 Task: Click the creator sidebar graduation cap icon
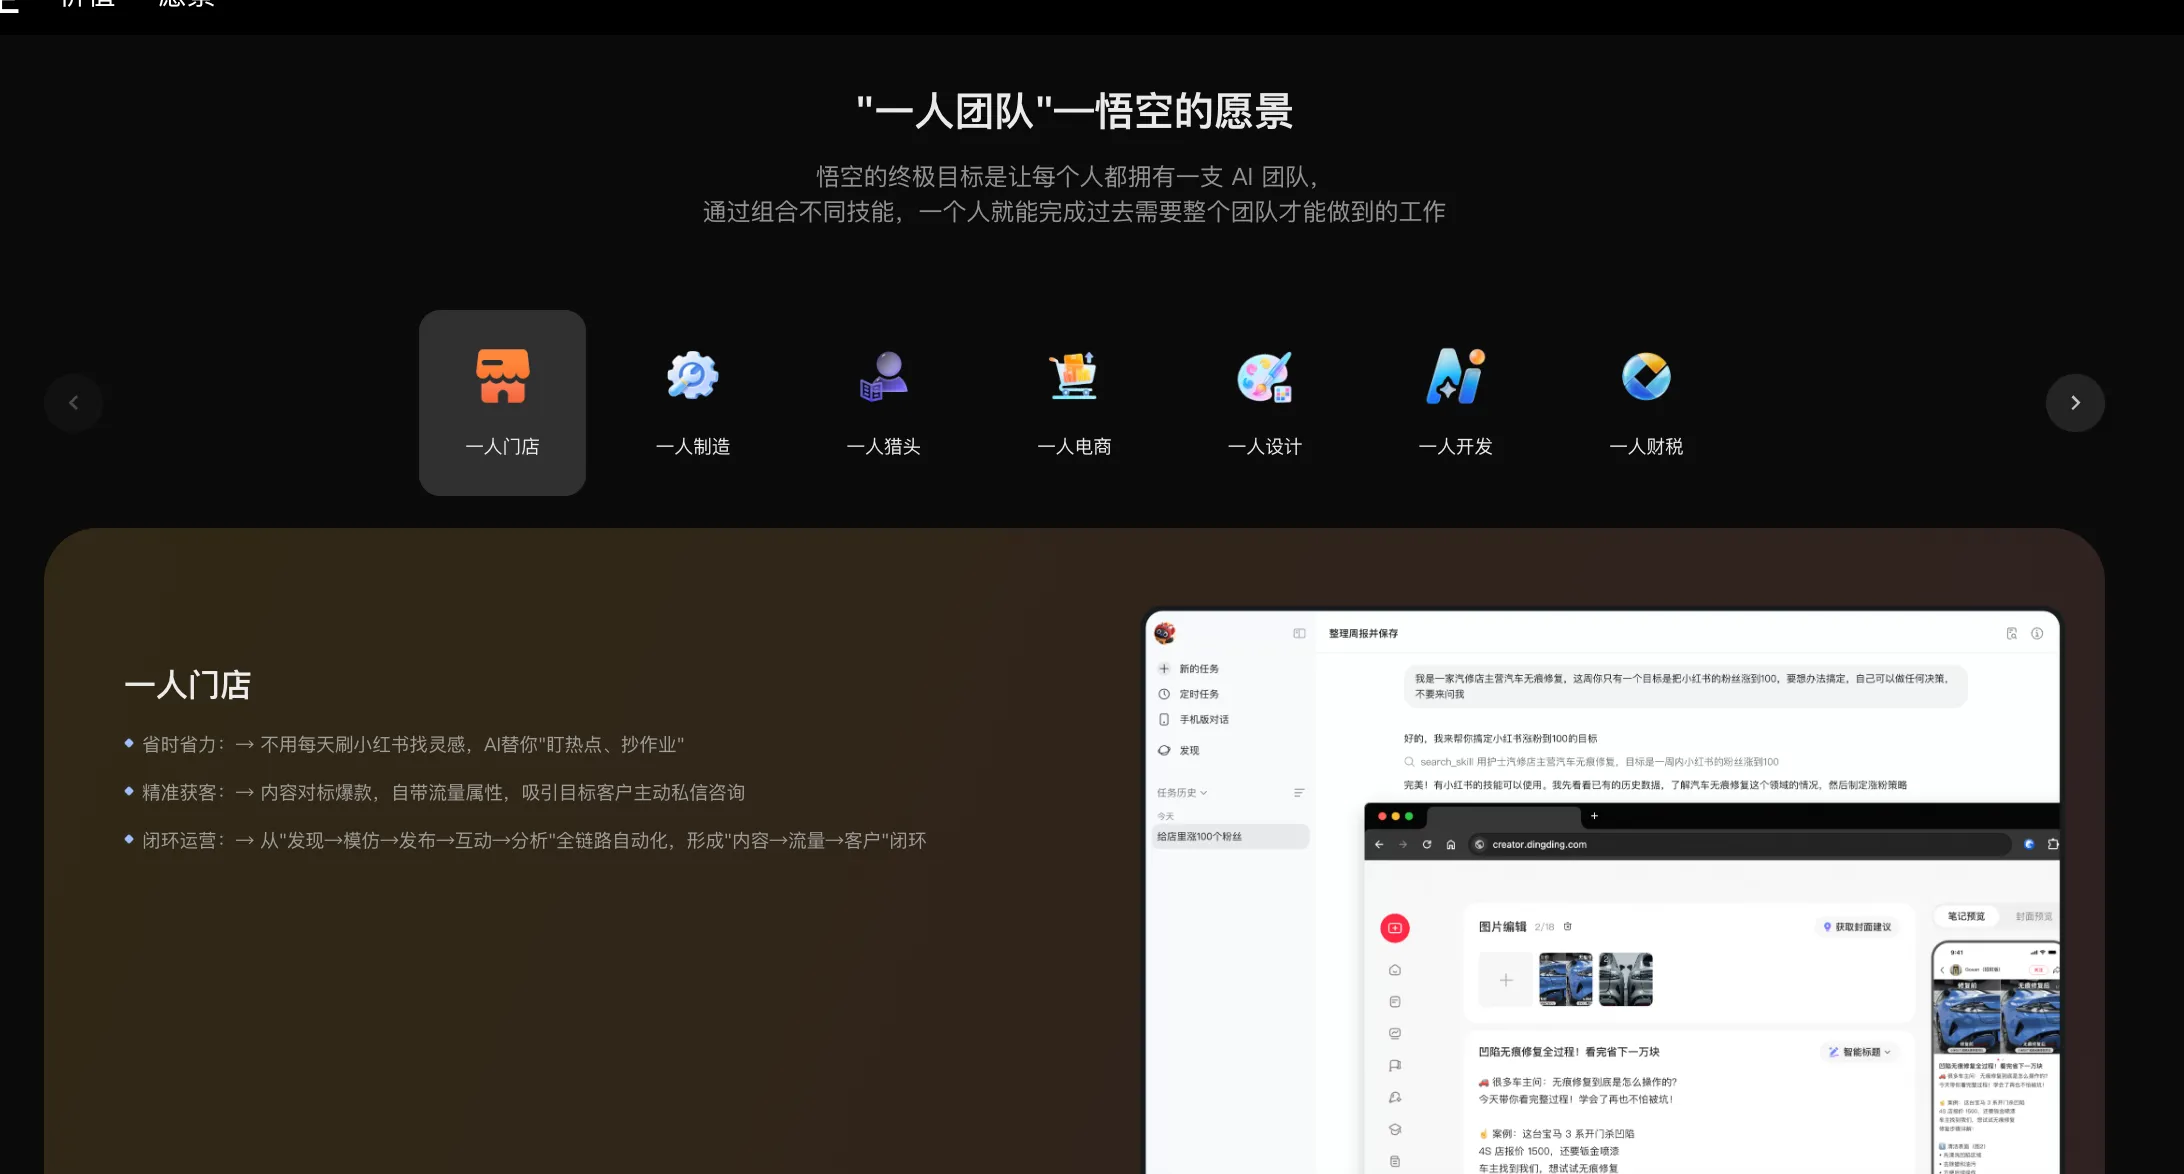(1395, 1130)
